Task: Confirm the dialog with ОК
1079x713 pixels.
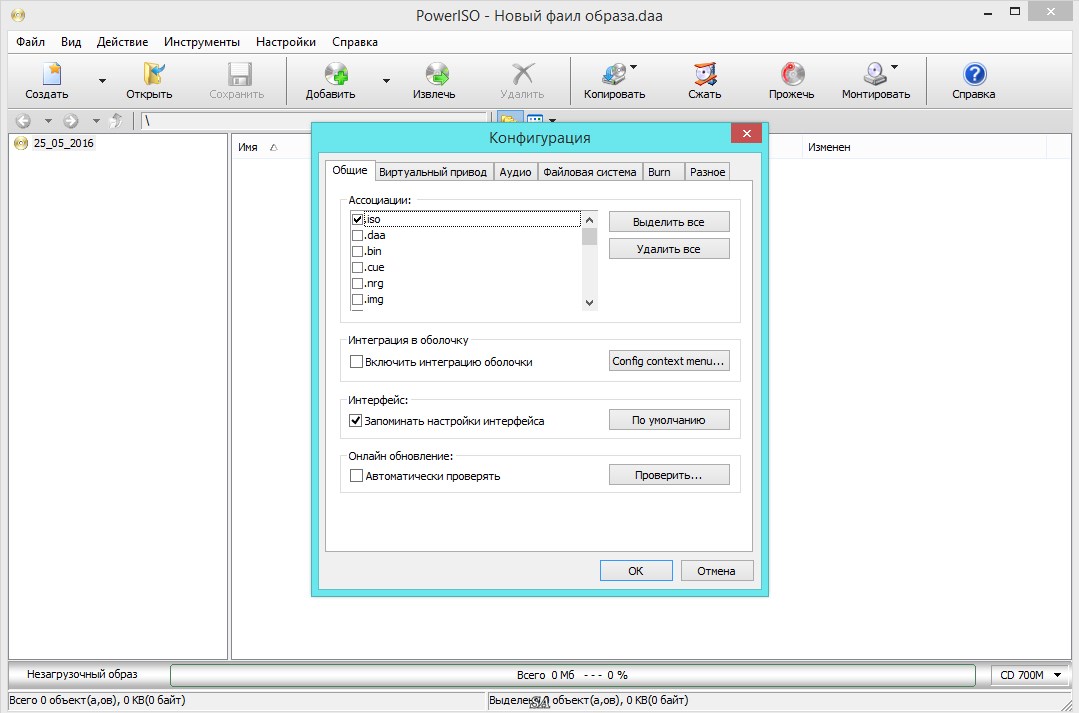Action: point(636,571)
